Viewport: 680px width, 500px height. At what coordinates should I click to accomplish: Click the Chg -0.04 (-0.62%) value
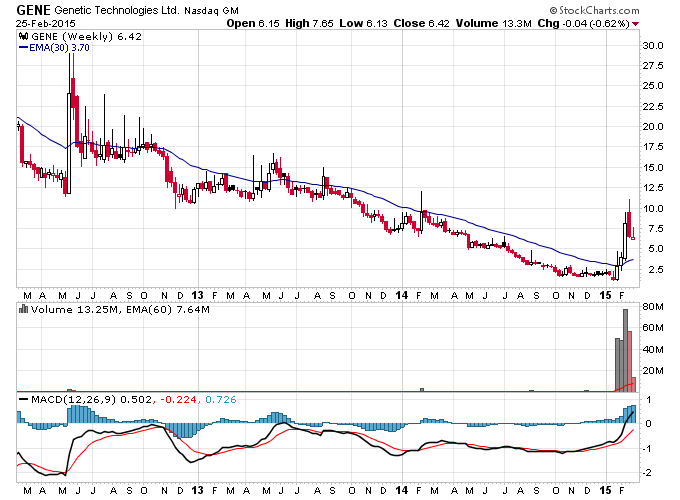pos(584,23)
